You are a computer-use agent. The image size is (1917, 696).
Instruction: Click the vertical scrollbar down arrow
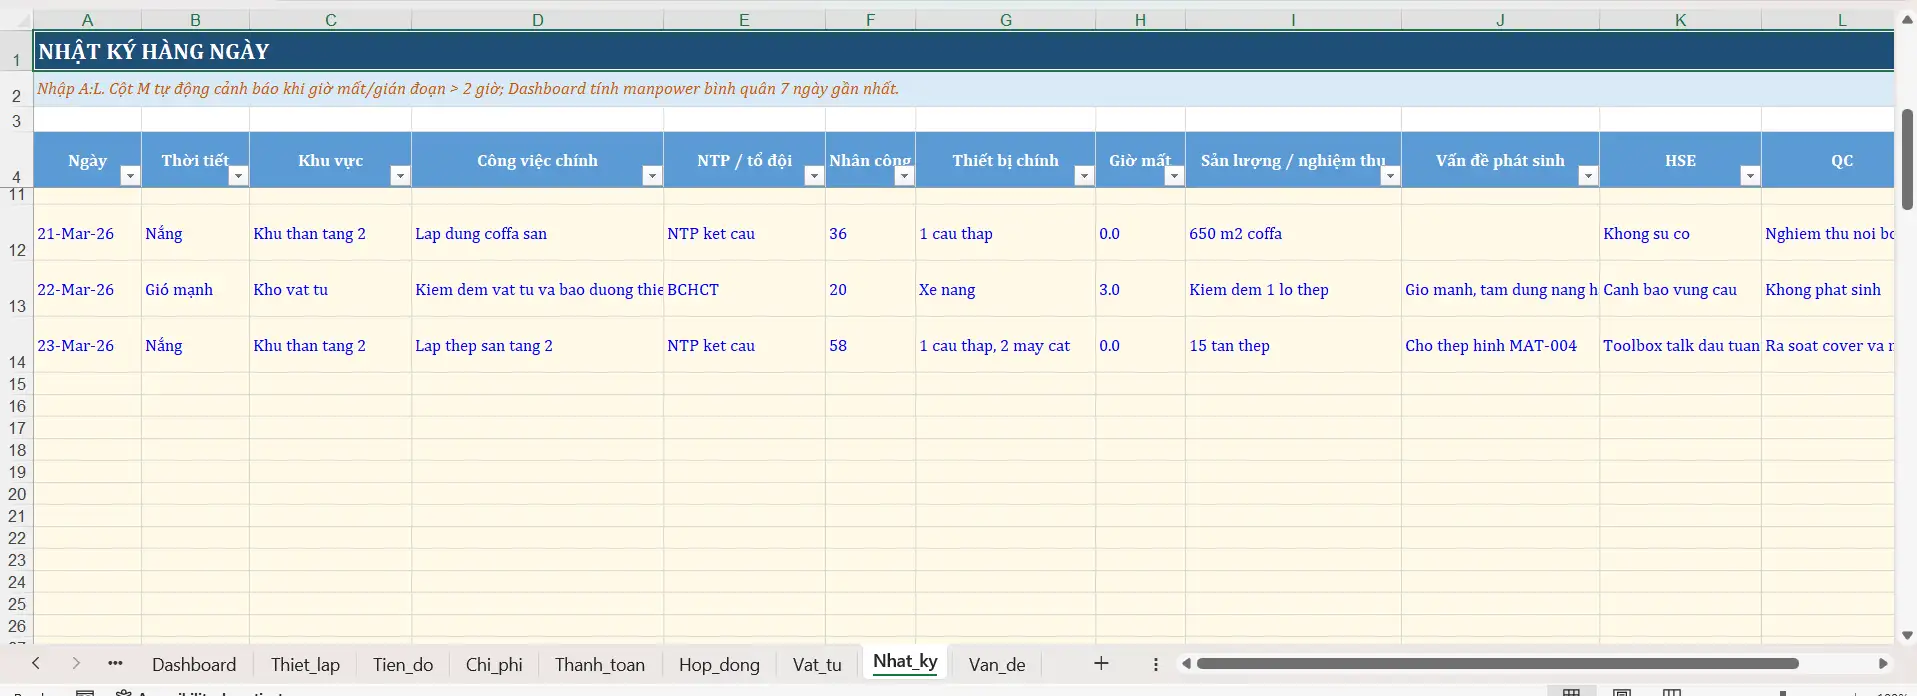(x=1906, y=636)
